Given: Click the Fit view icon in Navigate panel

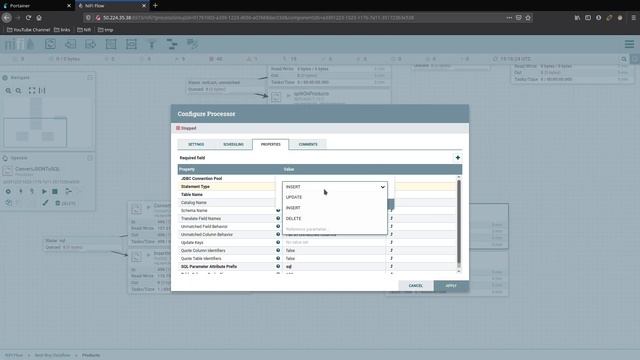Looking at the screenshot, I should tap(32, 91).
